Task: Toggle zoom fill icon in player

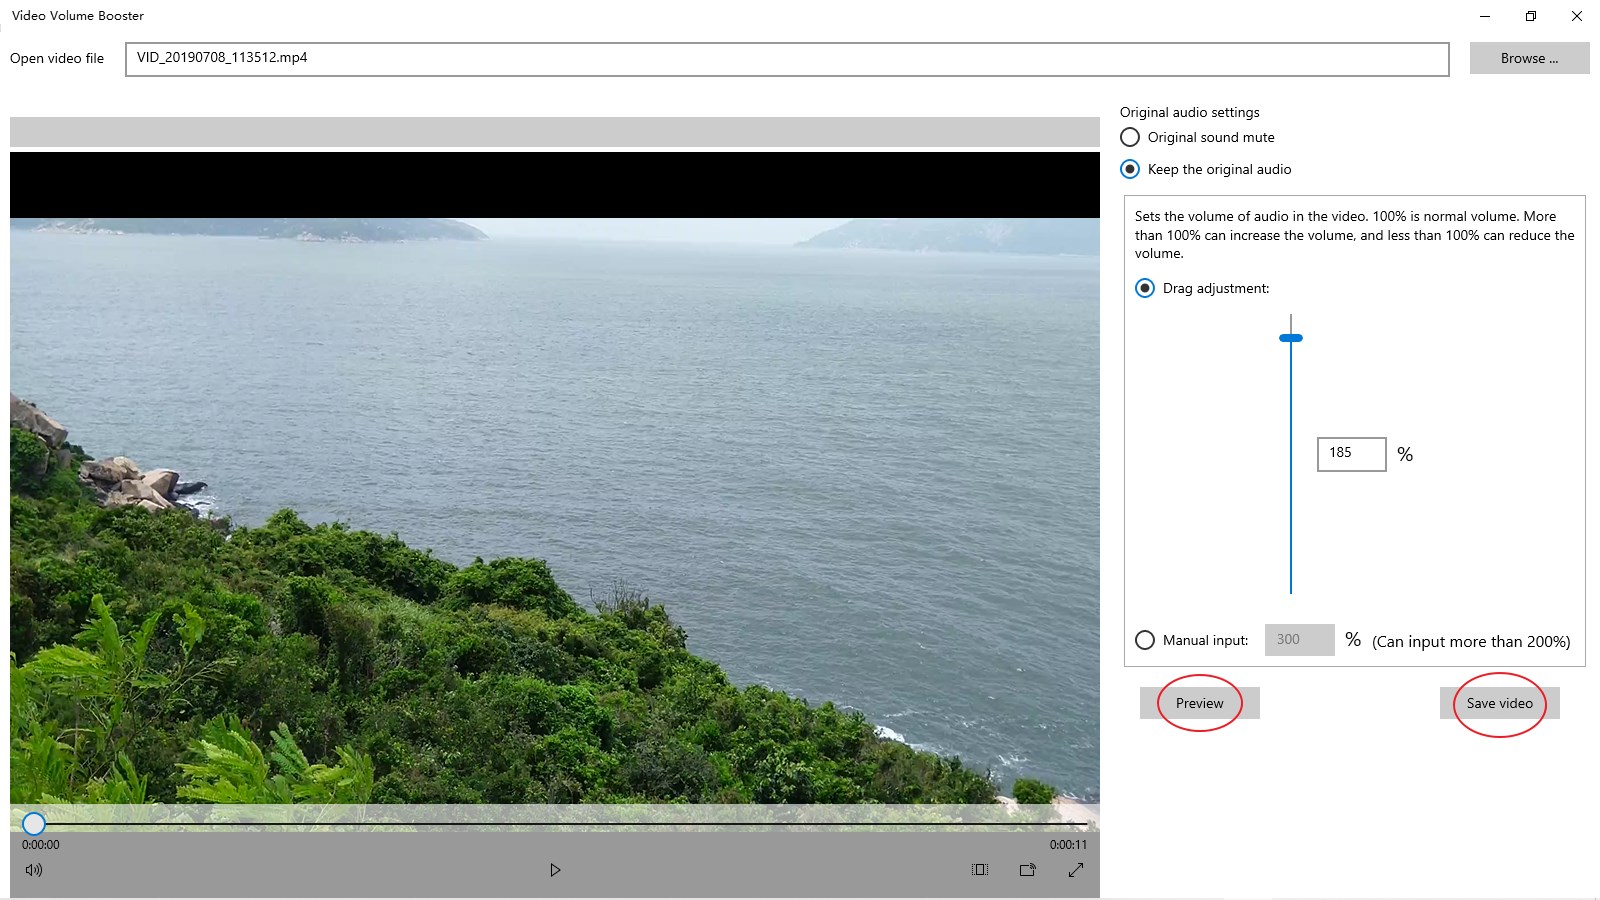Action: 980,870
